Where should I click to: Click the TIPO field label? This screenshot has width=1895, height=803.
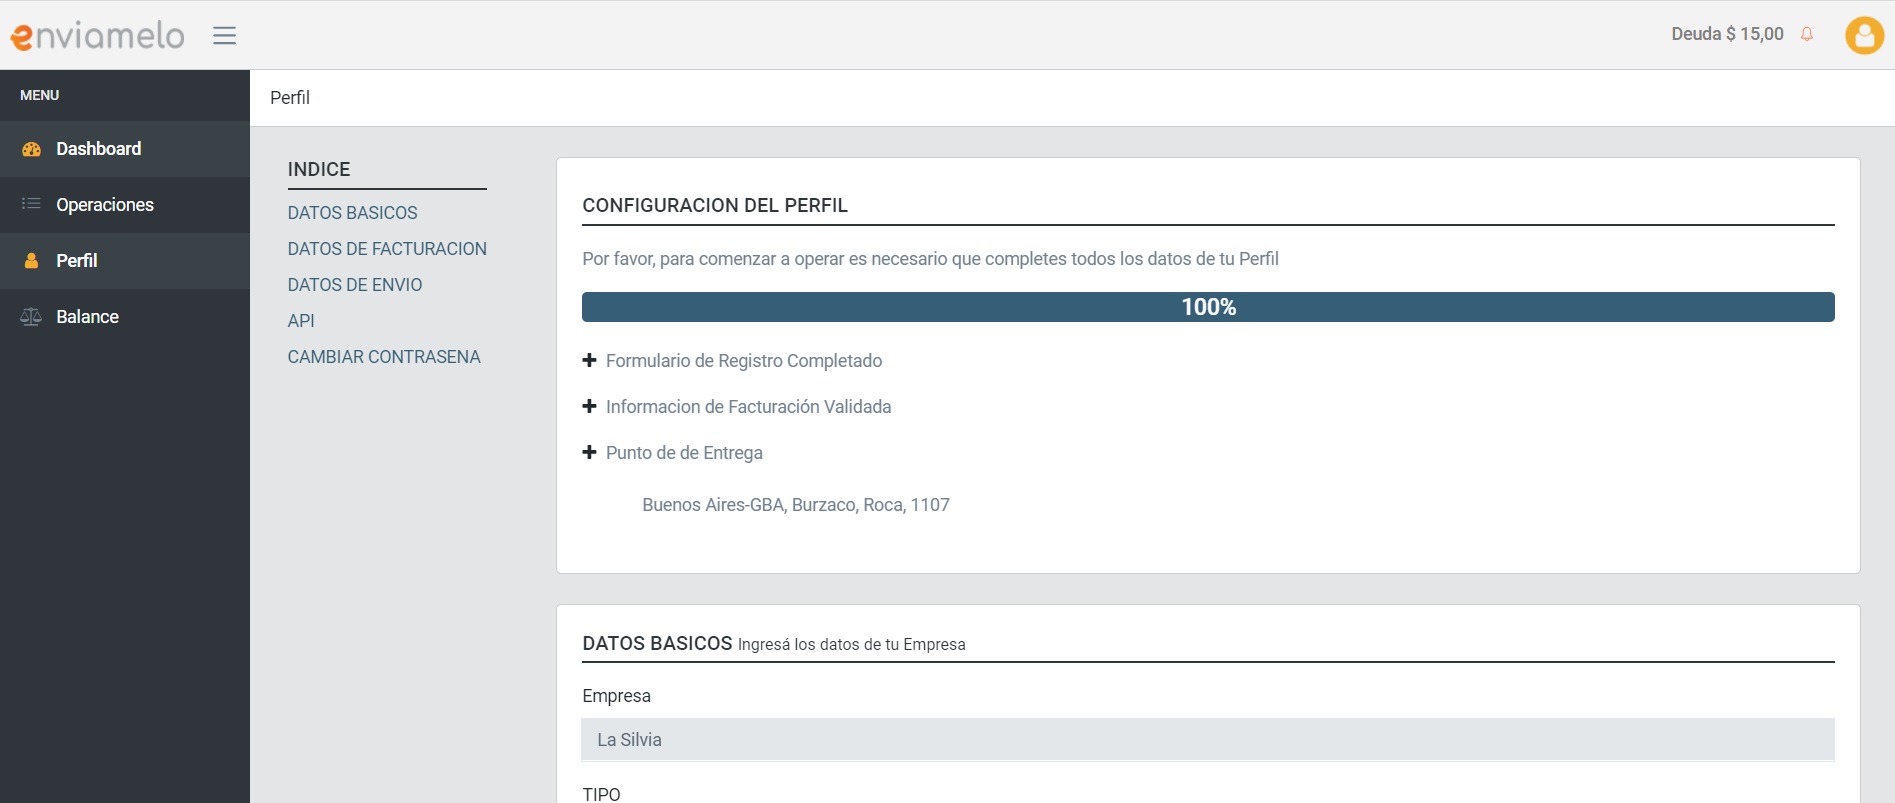click(x=601, y=794)
